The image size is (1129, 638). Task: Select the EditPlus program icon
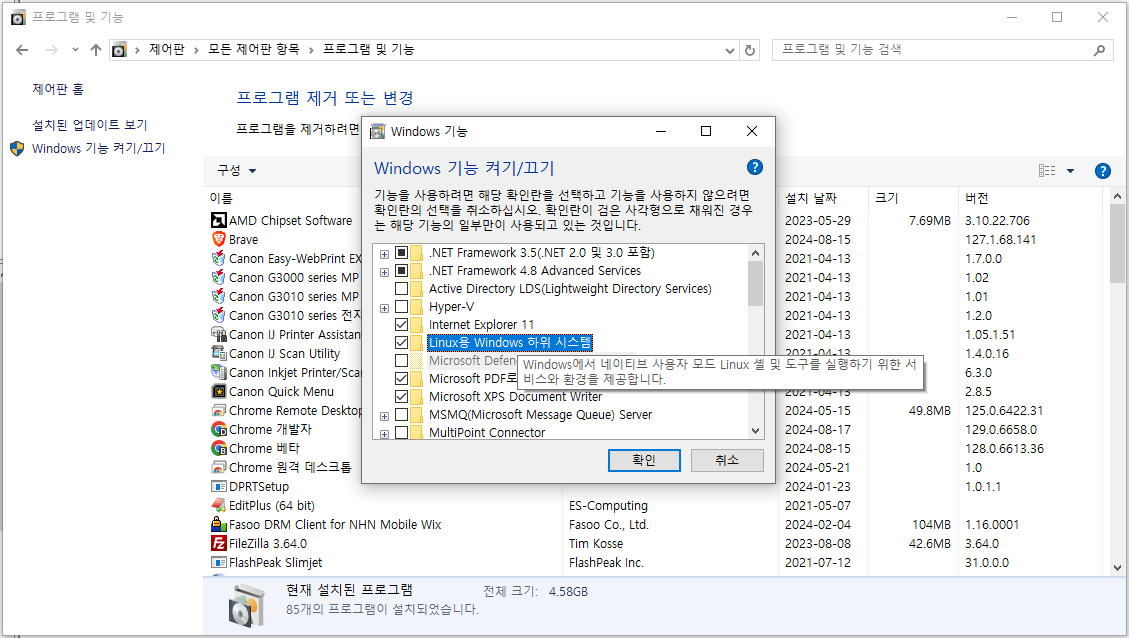(x=221, y=505)
